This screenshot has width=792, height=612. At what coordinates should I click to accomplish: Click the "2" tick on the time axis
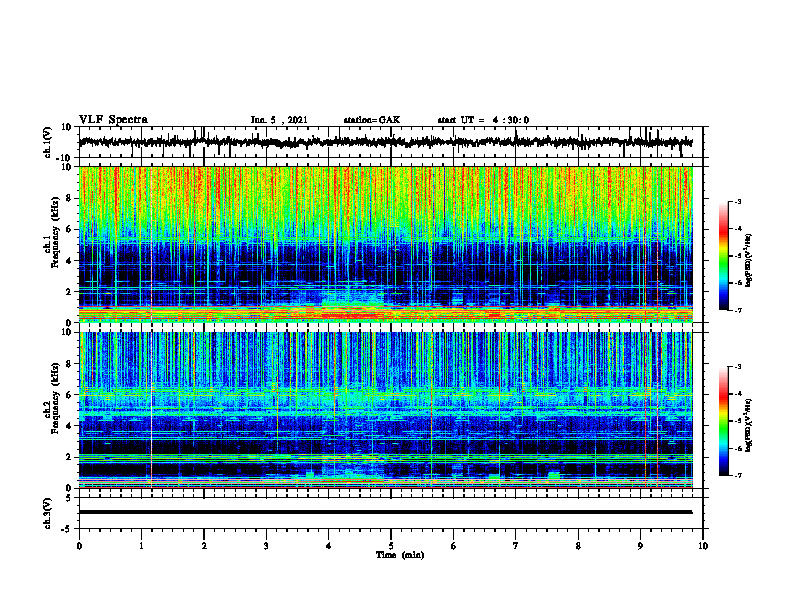(204, 546)
